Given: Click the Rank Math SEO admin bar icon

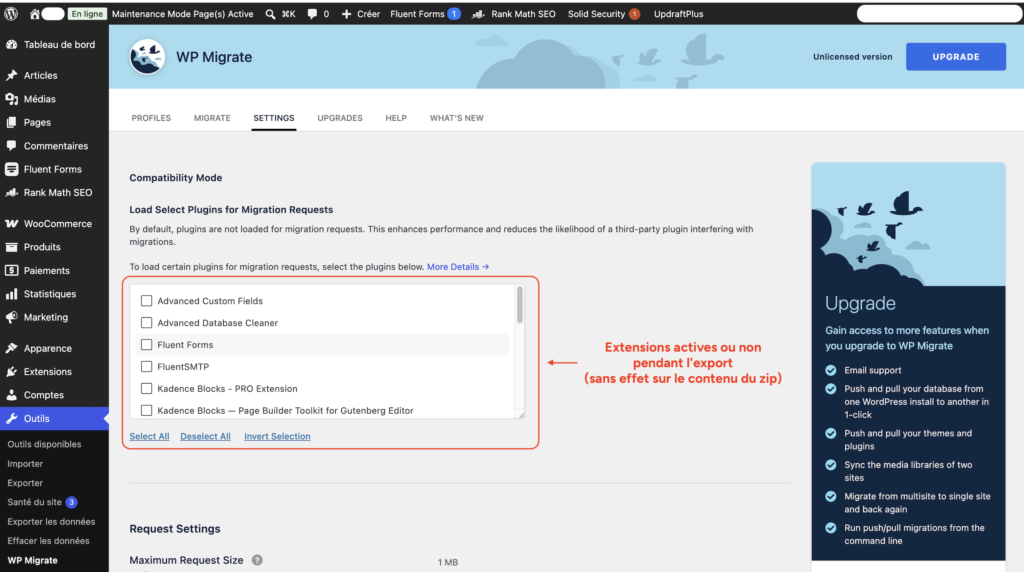Looking at the screenshot, I should point(479,14).
